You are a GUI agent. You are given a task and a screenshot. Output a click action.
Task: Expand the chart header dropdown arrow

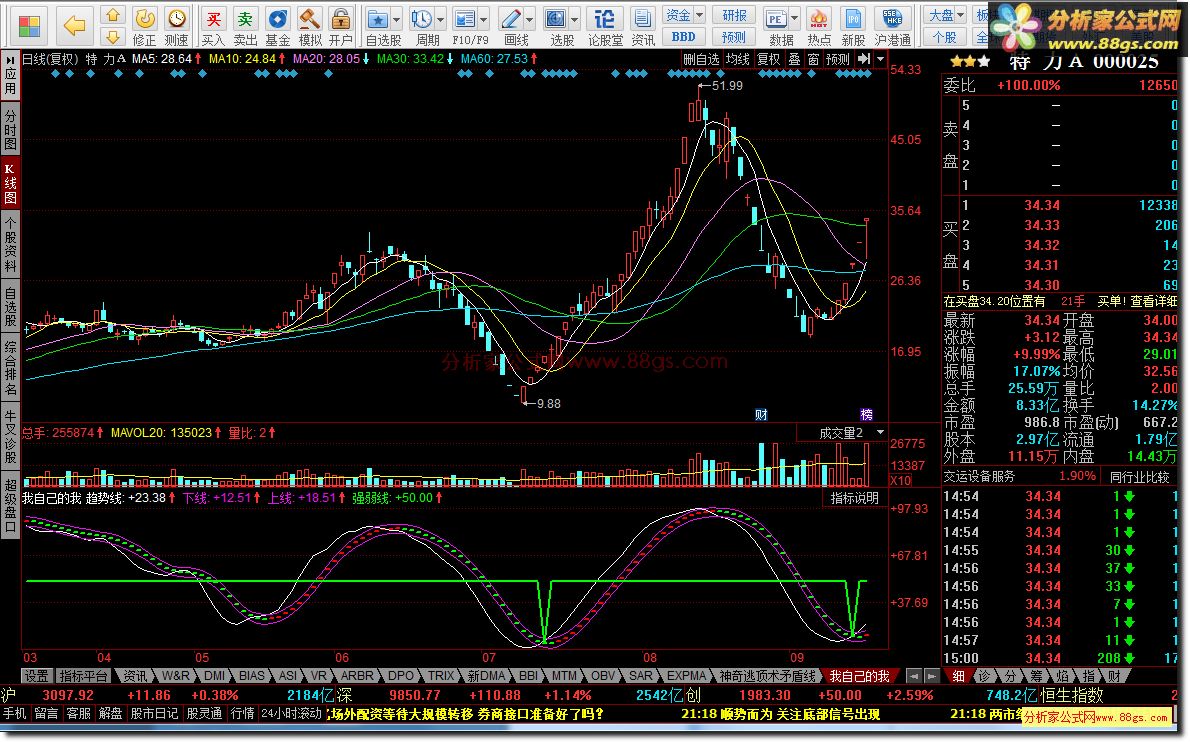pyautogui.click(x=880, y=58)
